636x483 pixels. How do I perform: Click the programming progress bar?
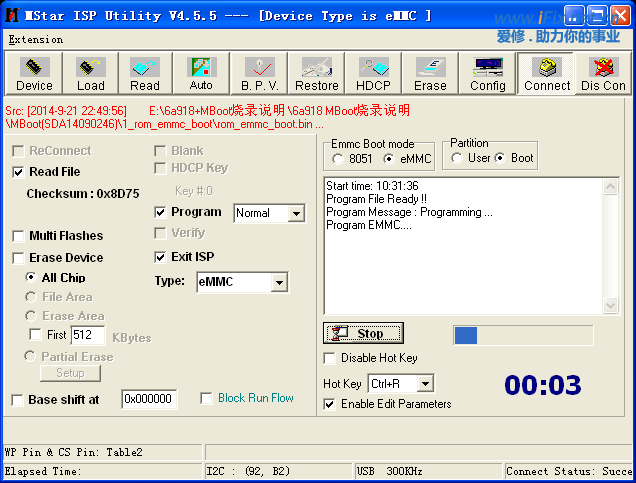522,335
